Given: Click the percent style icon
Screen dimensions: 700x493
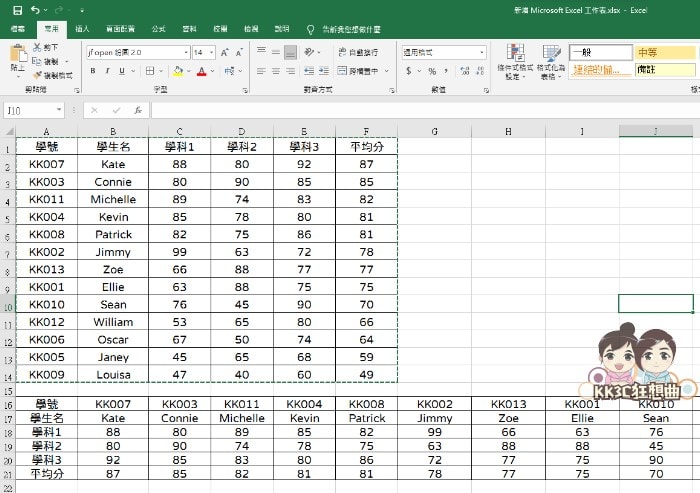Looking at the screenshot, I should pos(432,71).
